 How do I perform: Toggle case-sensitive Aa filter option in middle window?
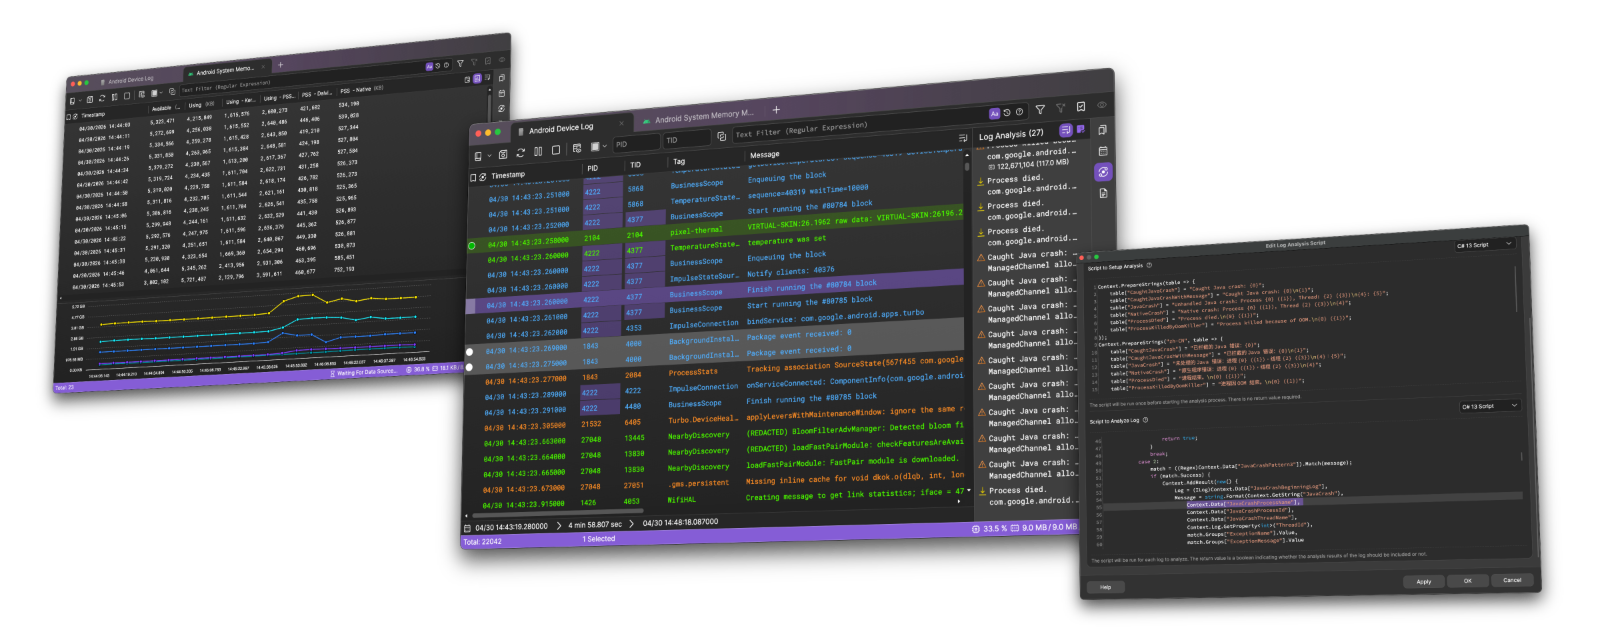pos(994,113)
